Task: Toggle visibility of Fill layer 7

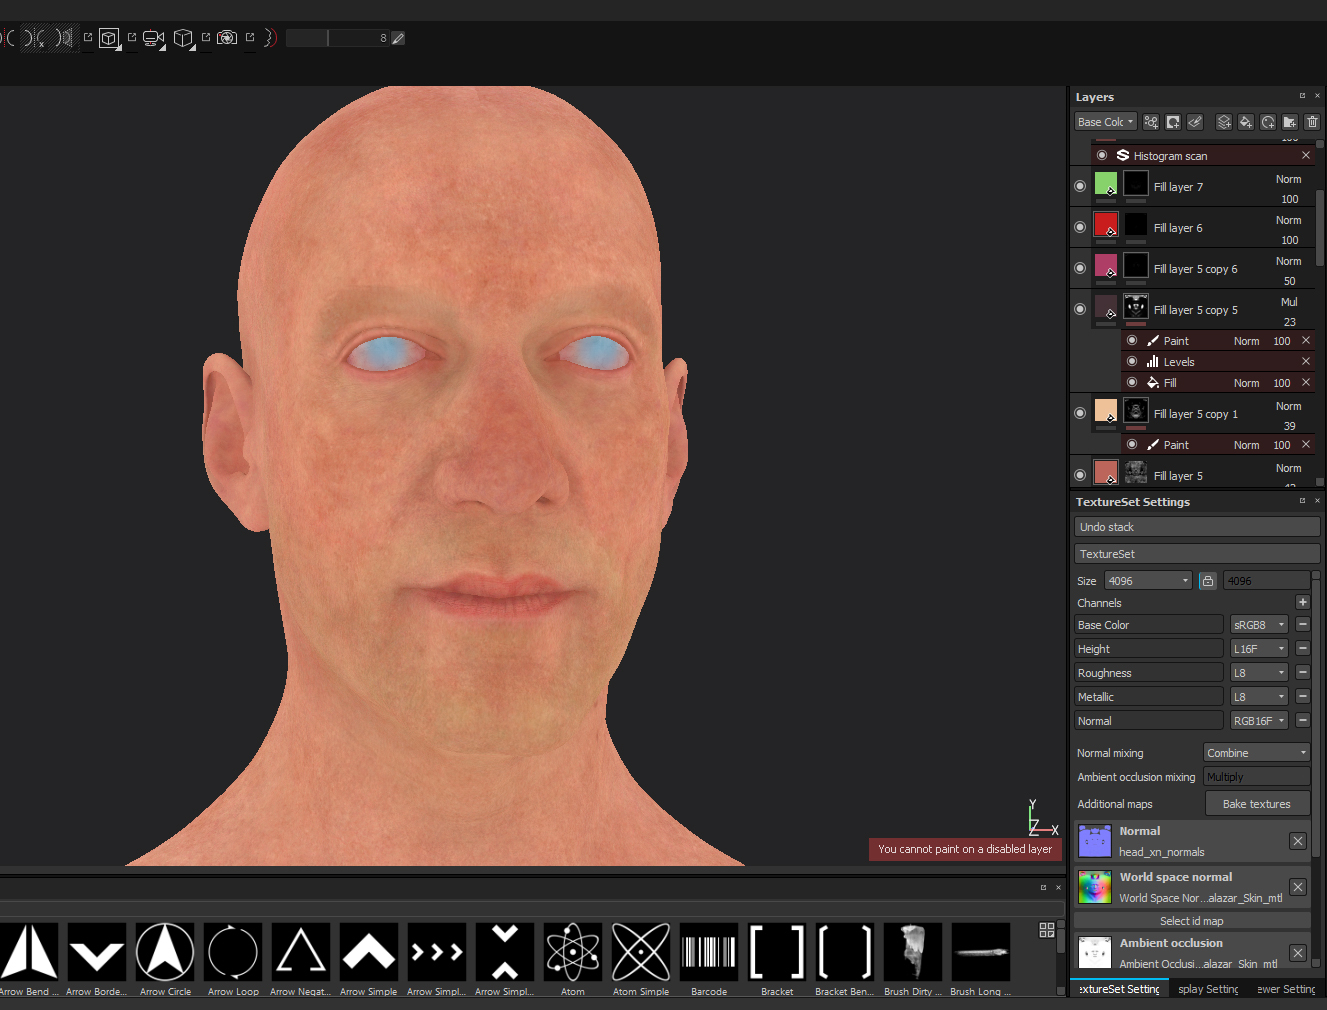Action: [x=1080, y=186]
